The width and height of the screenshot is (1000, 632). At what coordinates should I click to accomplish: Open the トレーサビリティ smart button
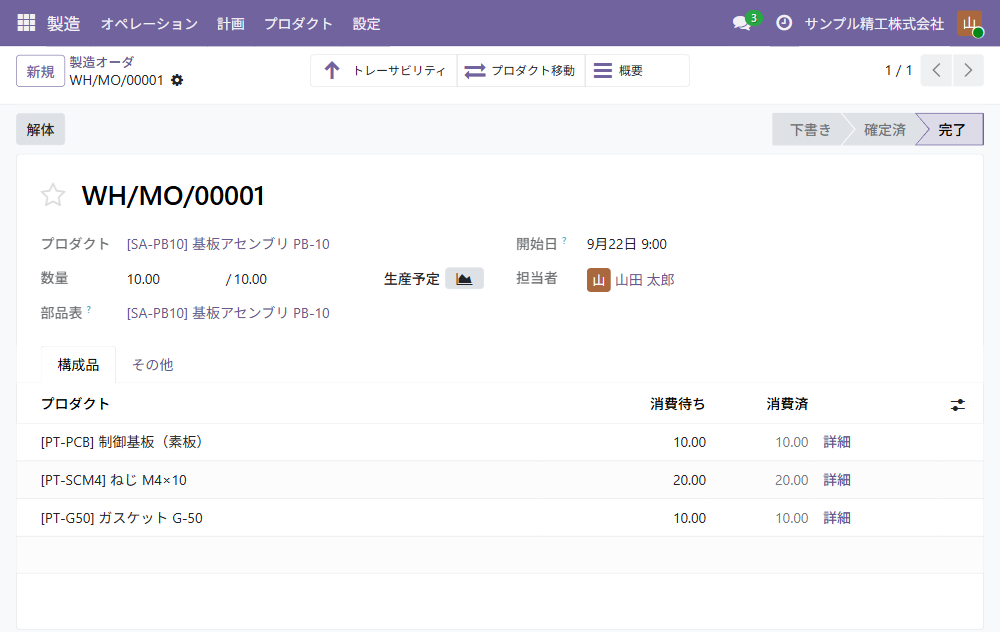(384, 70)
